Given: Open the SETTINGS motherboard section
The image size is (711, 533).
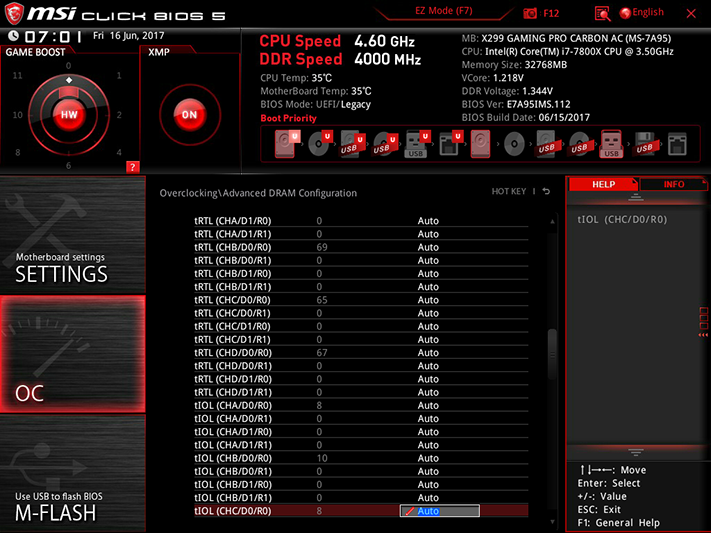Looking at the screenshot, I should [x=73, y=235].
